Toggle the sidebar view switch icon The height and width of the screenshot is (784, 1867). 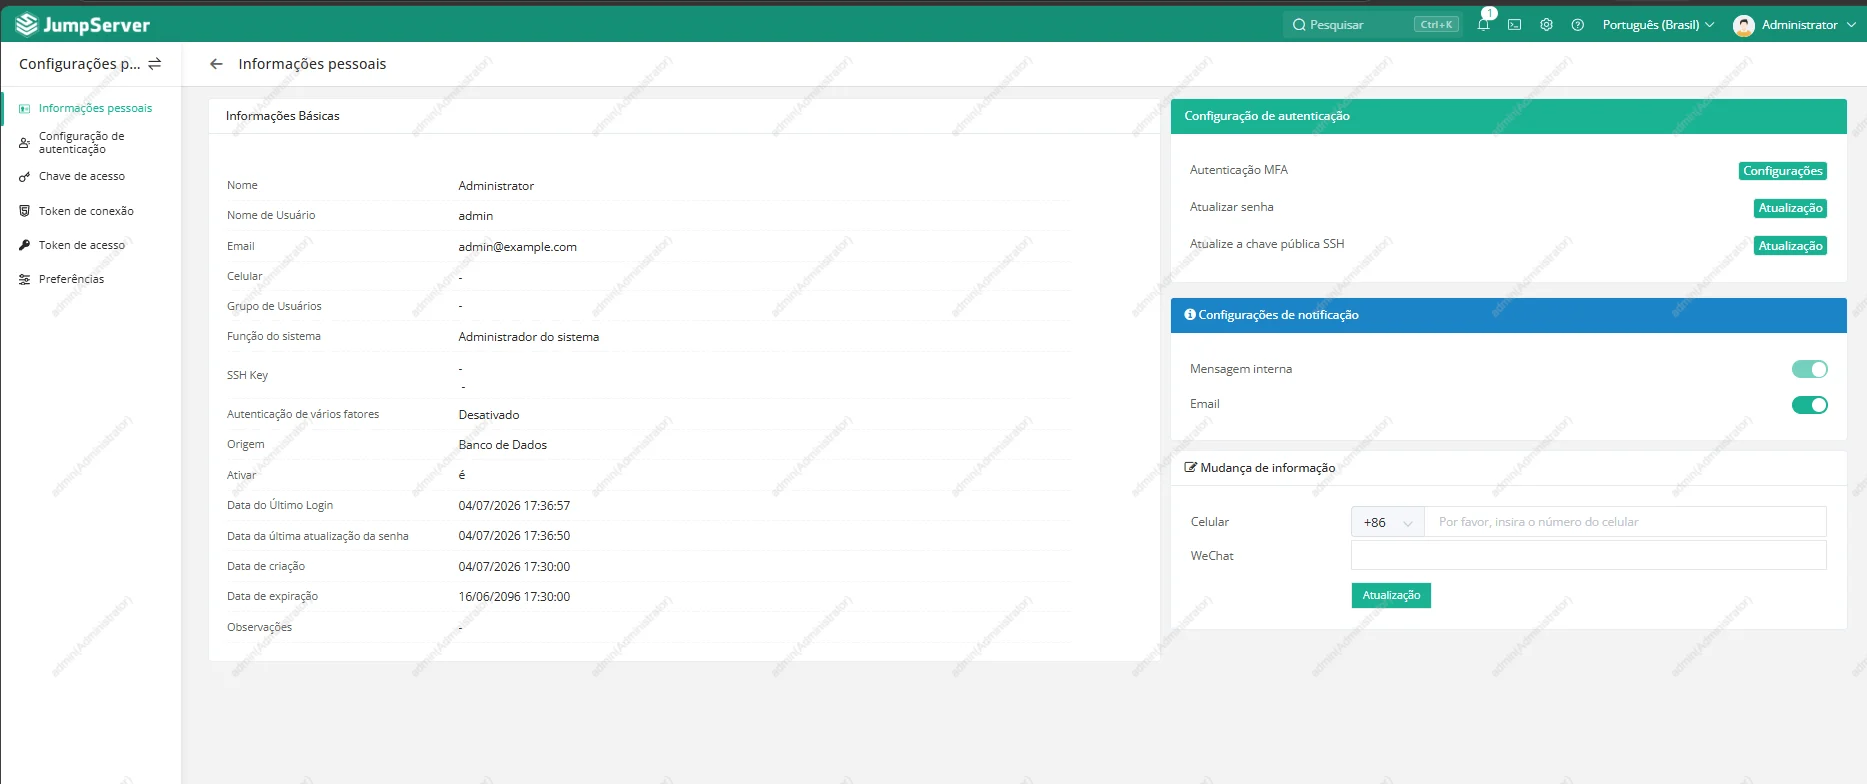click(x=155, y=64)
